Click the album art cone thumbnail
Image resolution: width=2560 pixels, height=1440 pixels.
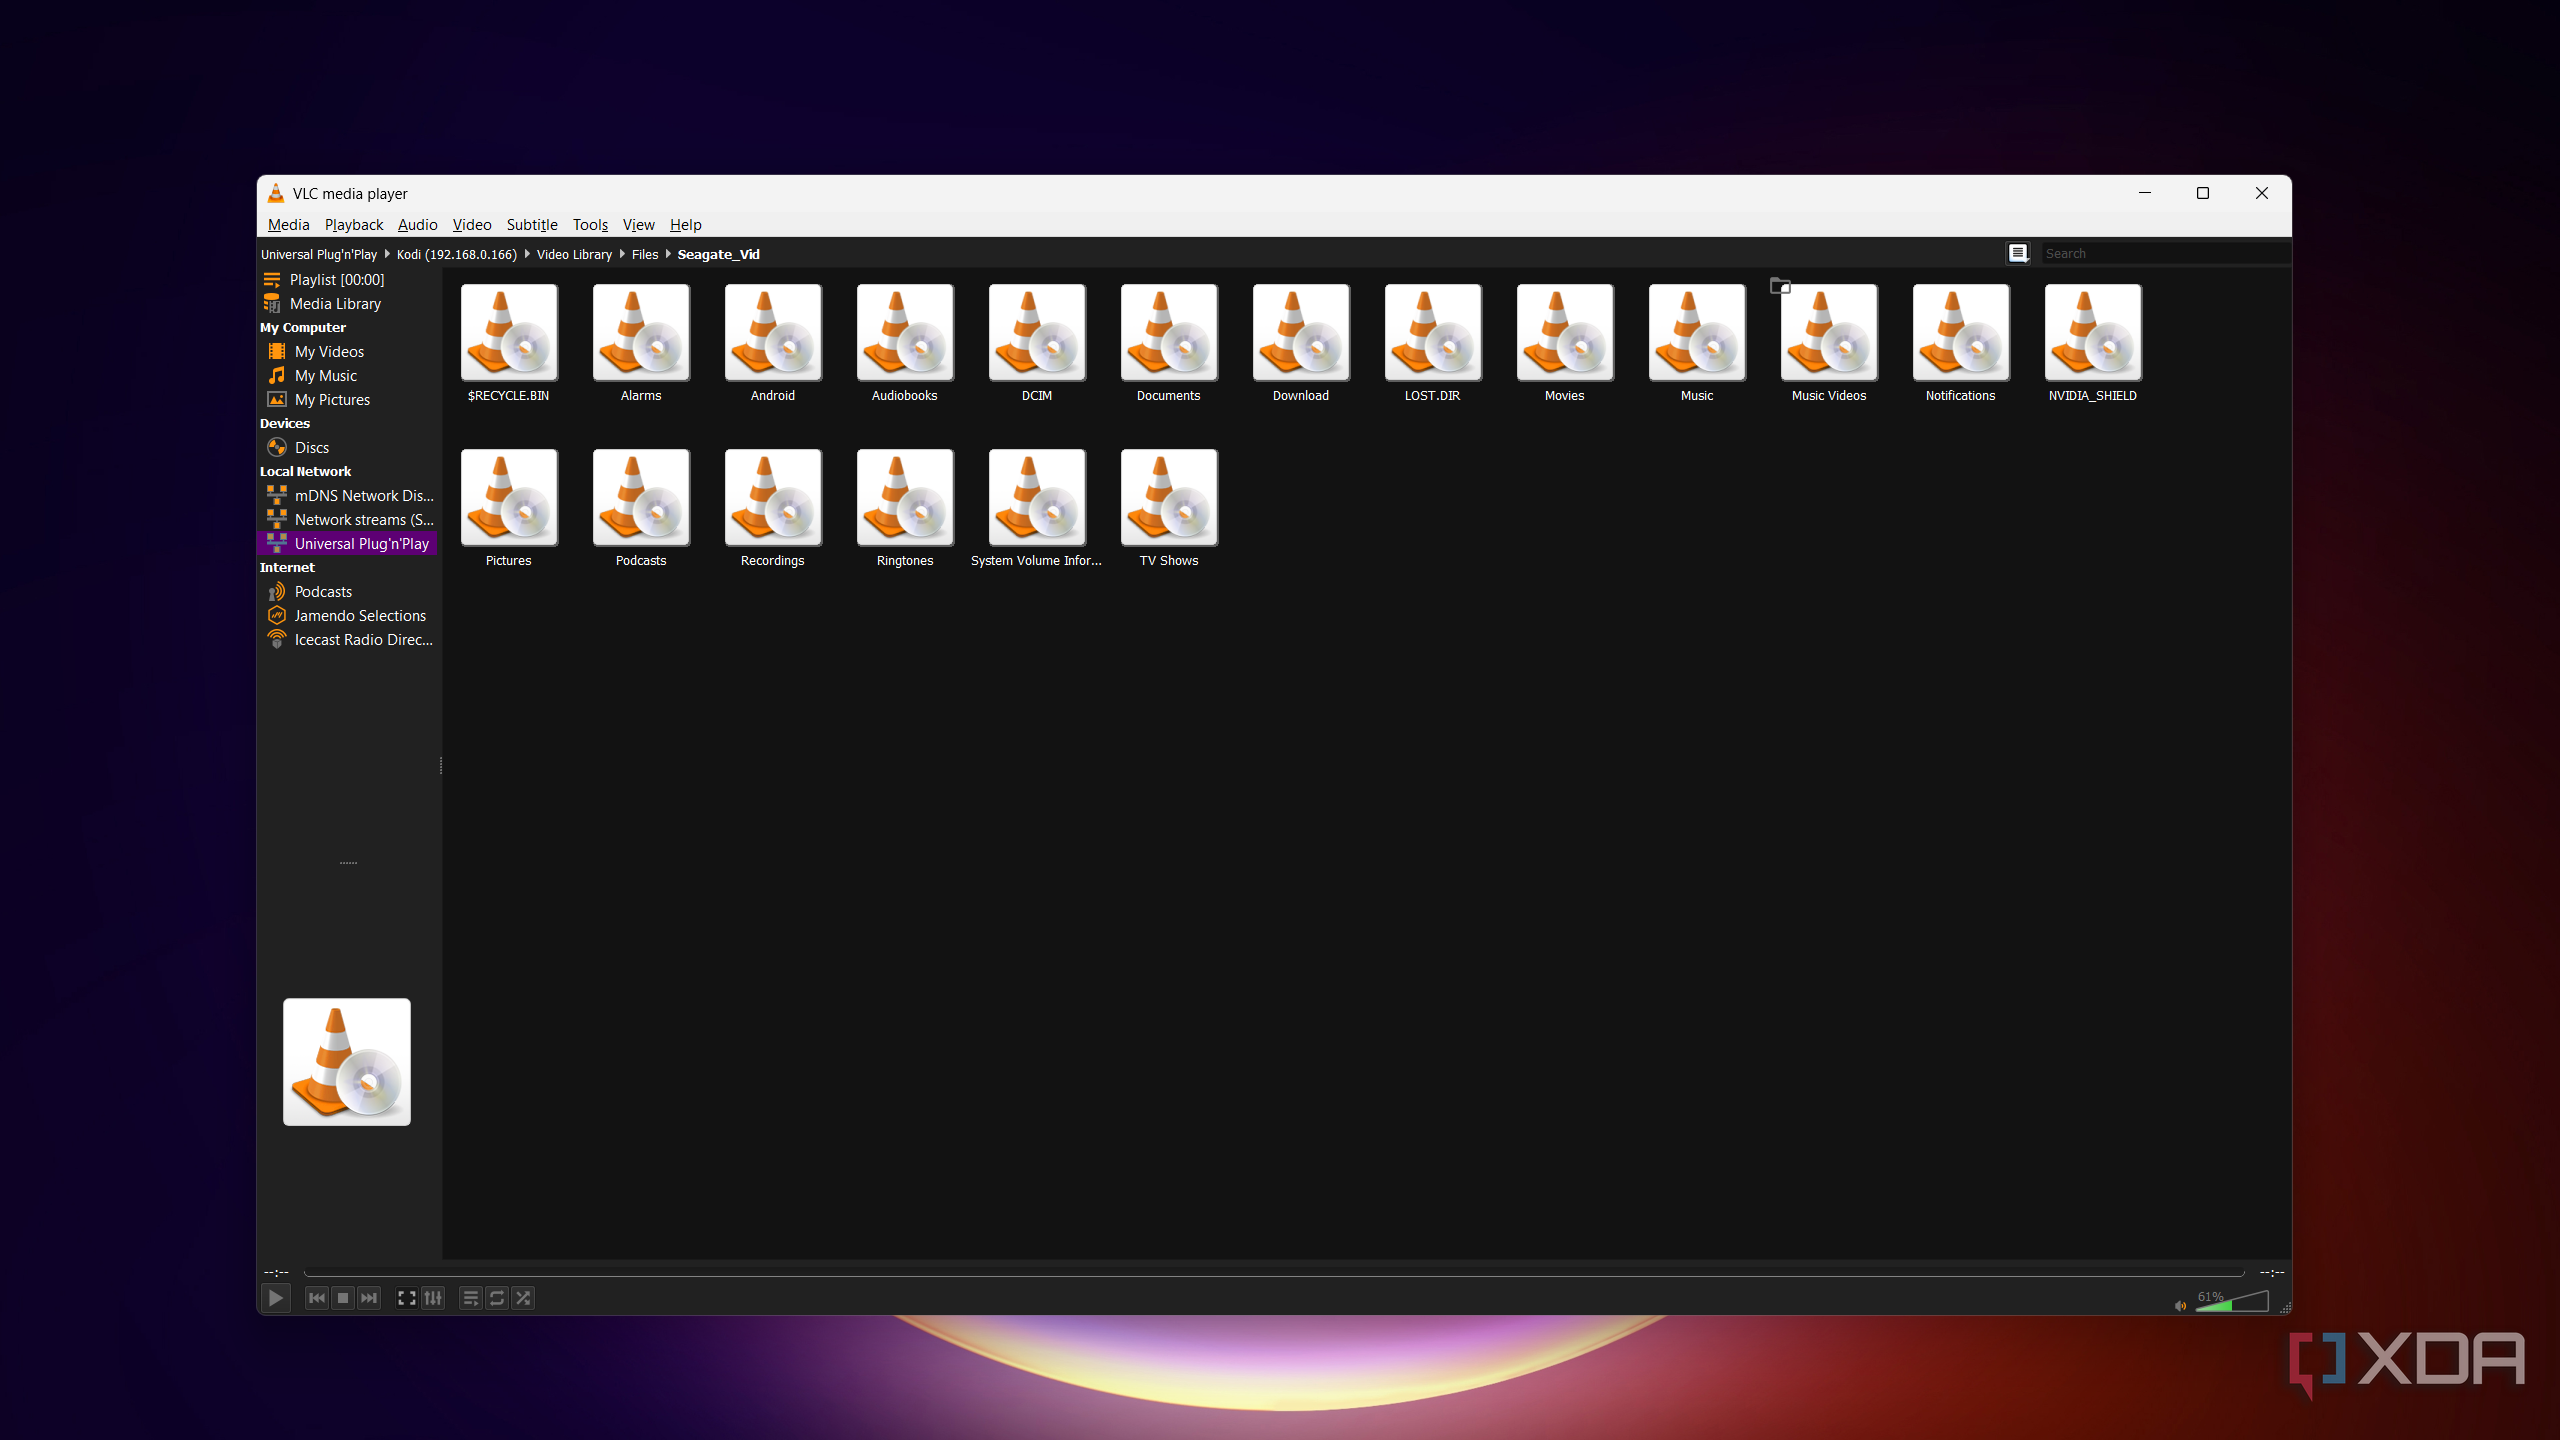347,1062
